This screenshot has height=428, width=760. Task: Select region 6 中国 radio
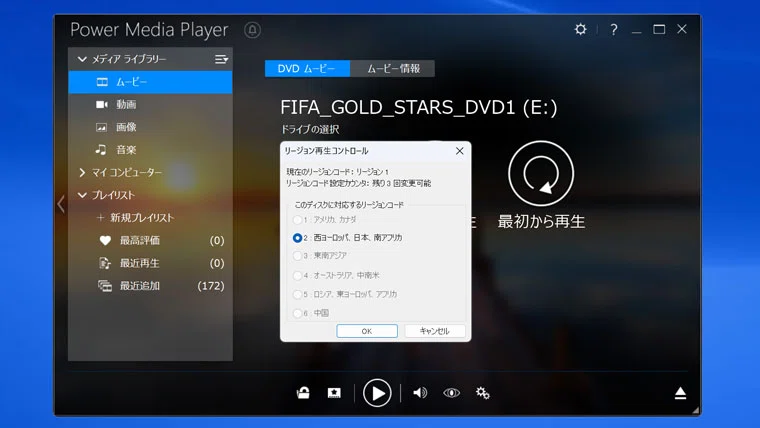point(297,313)
